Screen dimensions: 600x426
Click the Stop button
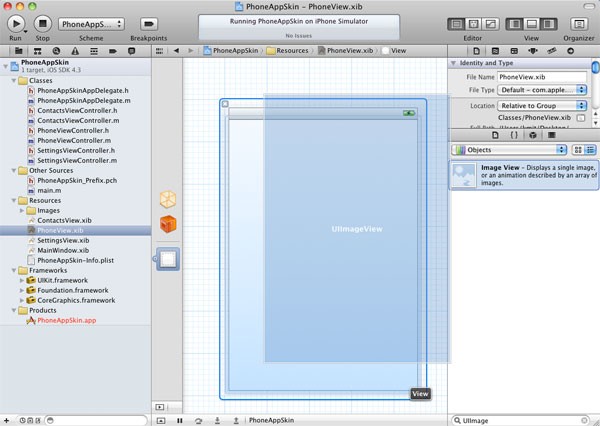(x=42, y=24)
